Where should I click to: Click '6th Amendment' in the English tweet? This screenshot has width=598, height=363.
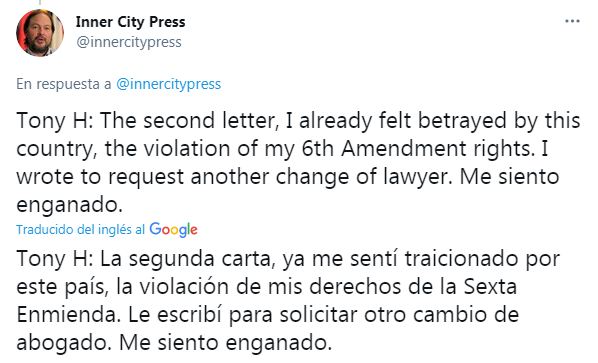(x=384, y=148)
